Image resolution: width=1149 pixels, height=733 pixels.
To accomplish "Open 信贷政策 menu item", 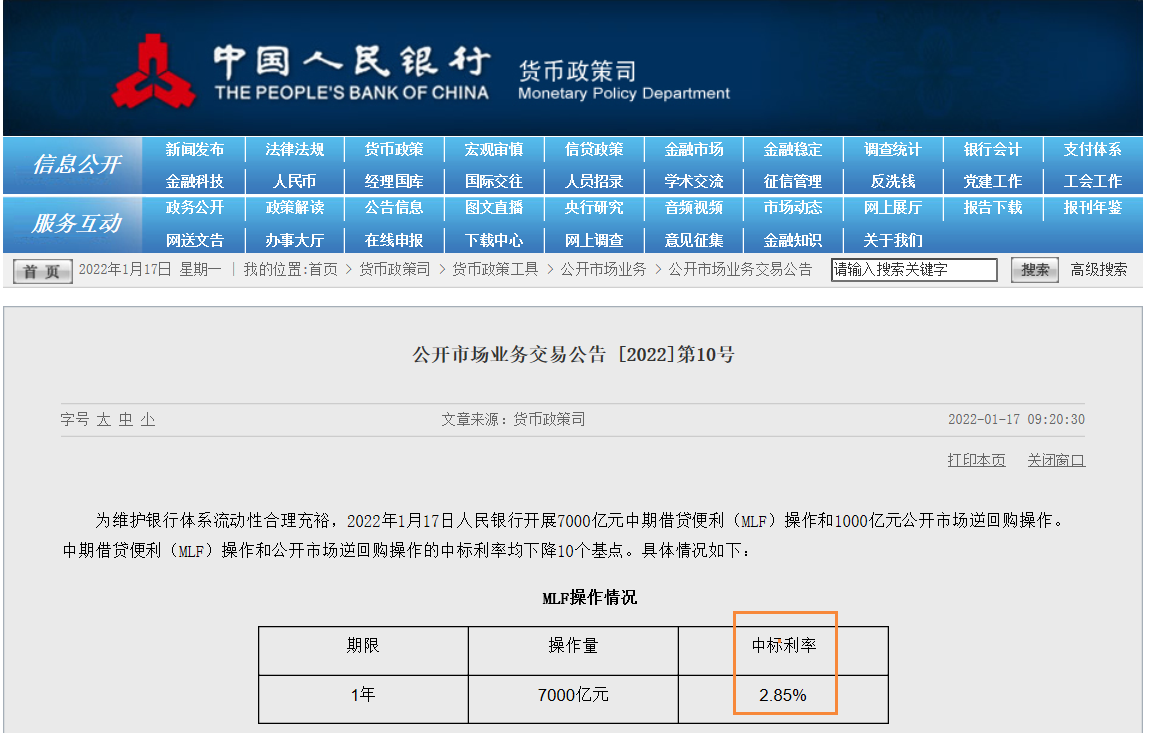I will point(594,150).
